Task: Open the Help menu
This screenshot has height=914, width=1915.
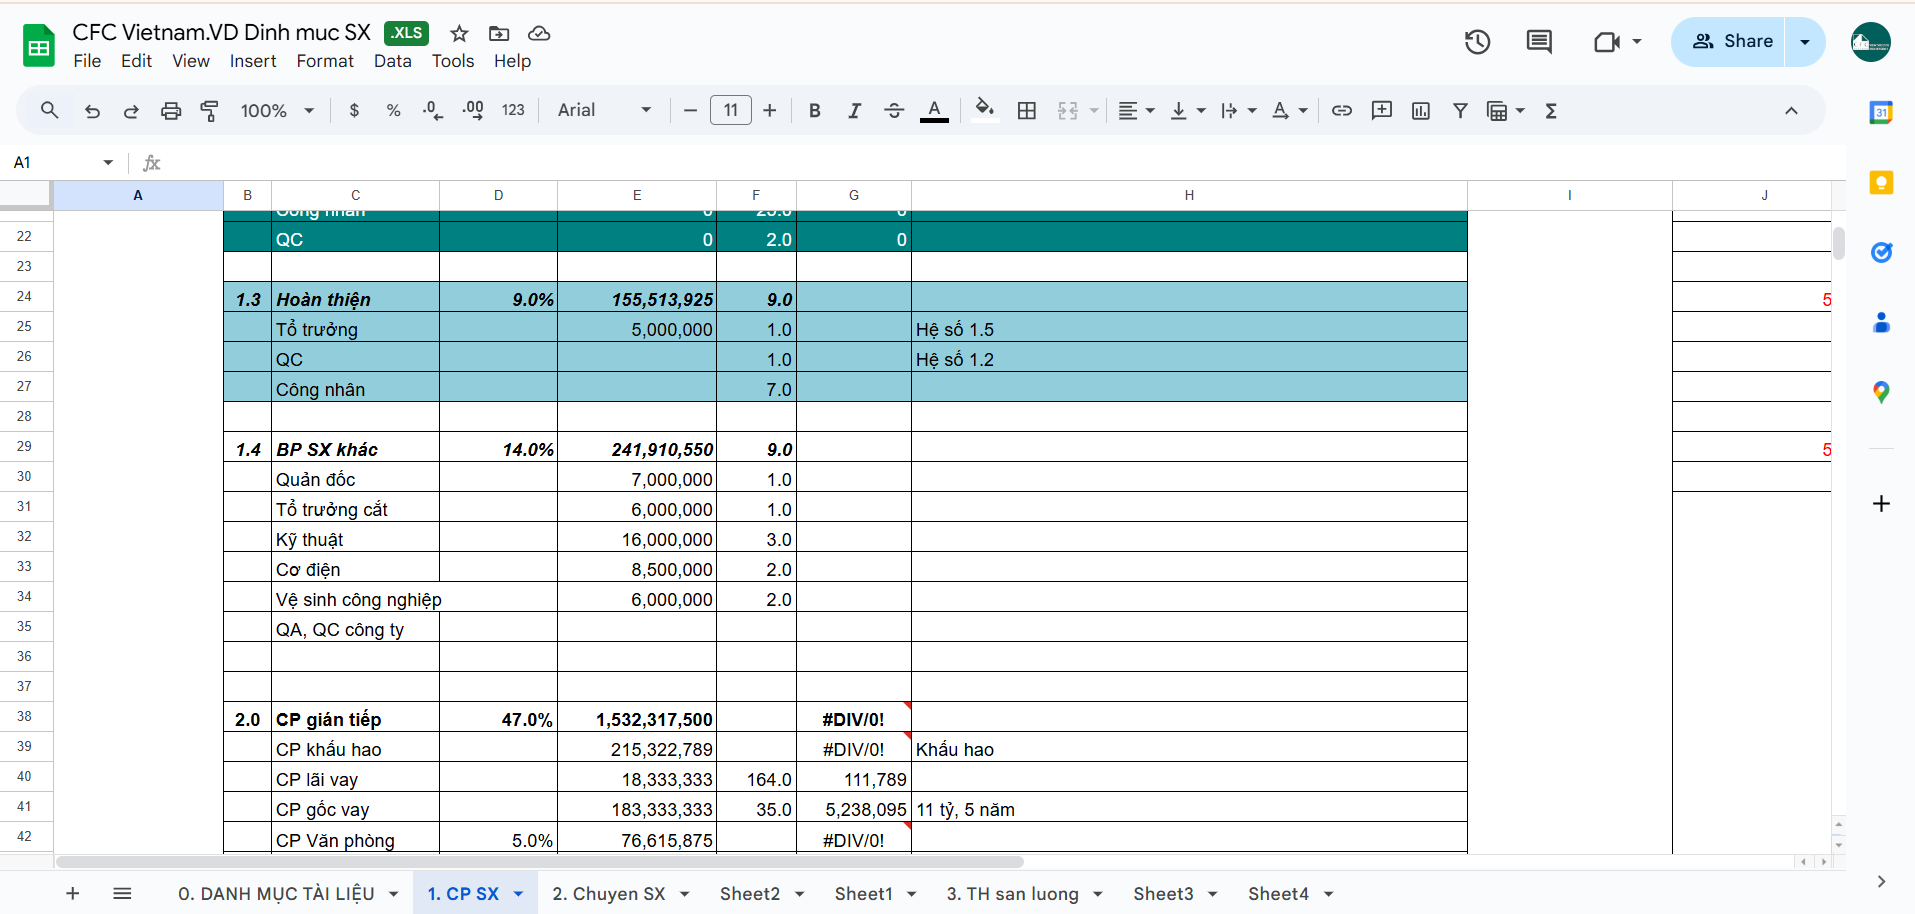Action: [x=512, y=61]
